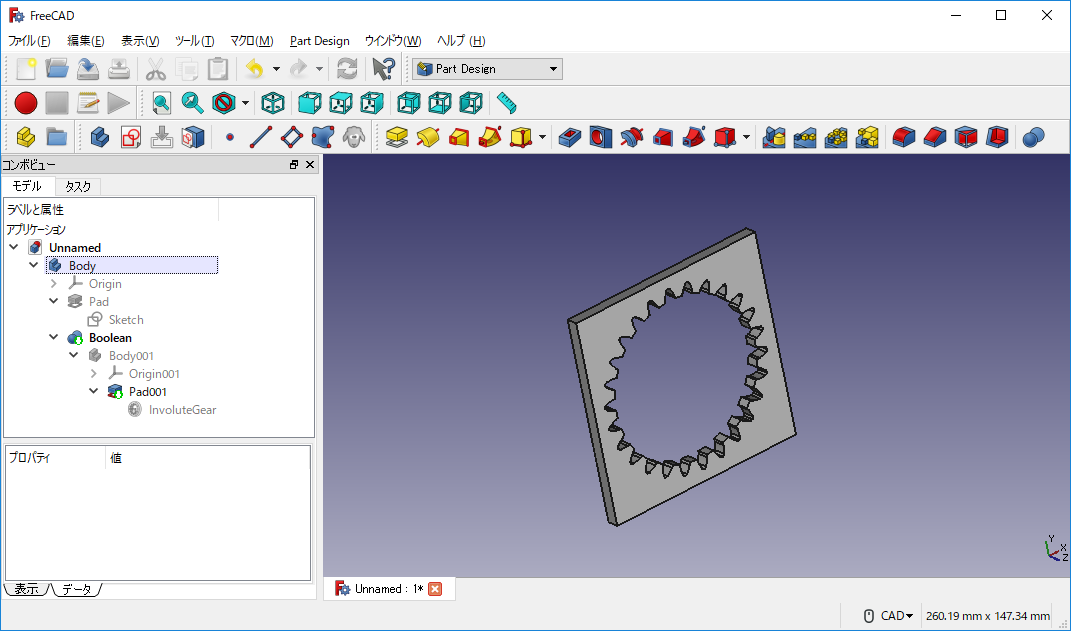Open the ファイル(F) menu
This screenshot has height=631, width=1071.
click(x=29, y=41)
